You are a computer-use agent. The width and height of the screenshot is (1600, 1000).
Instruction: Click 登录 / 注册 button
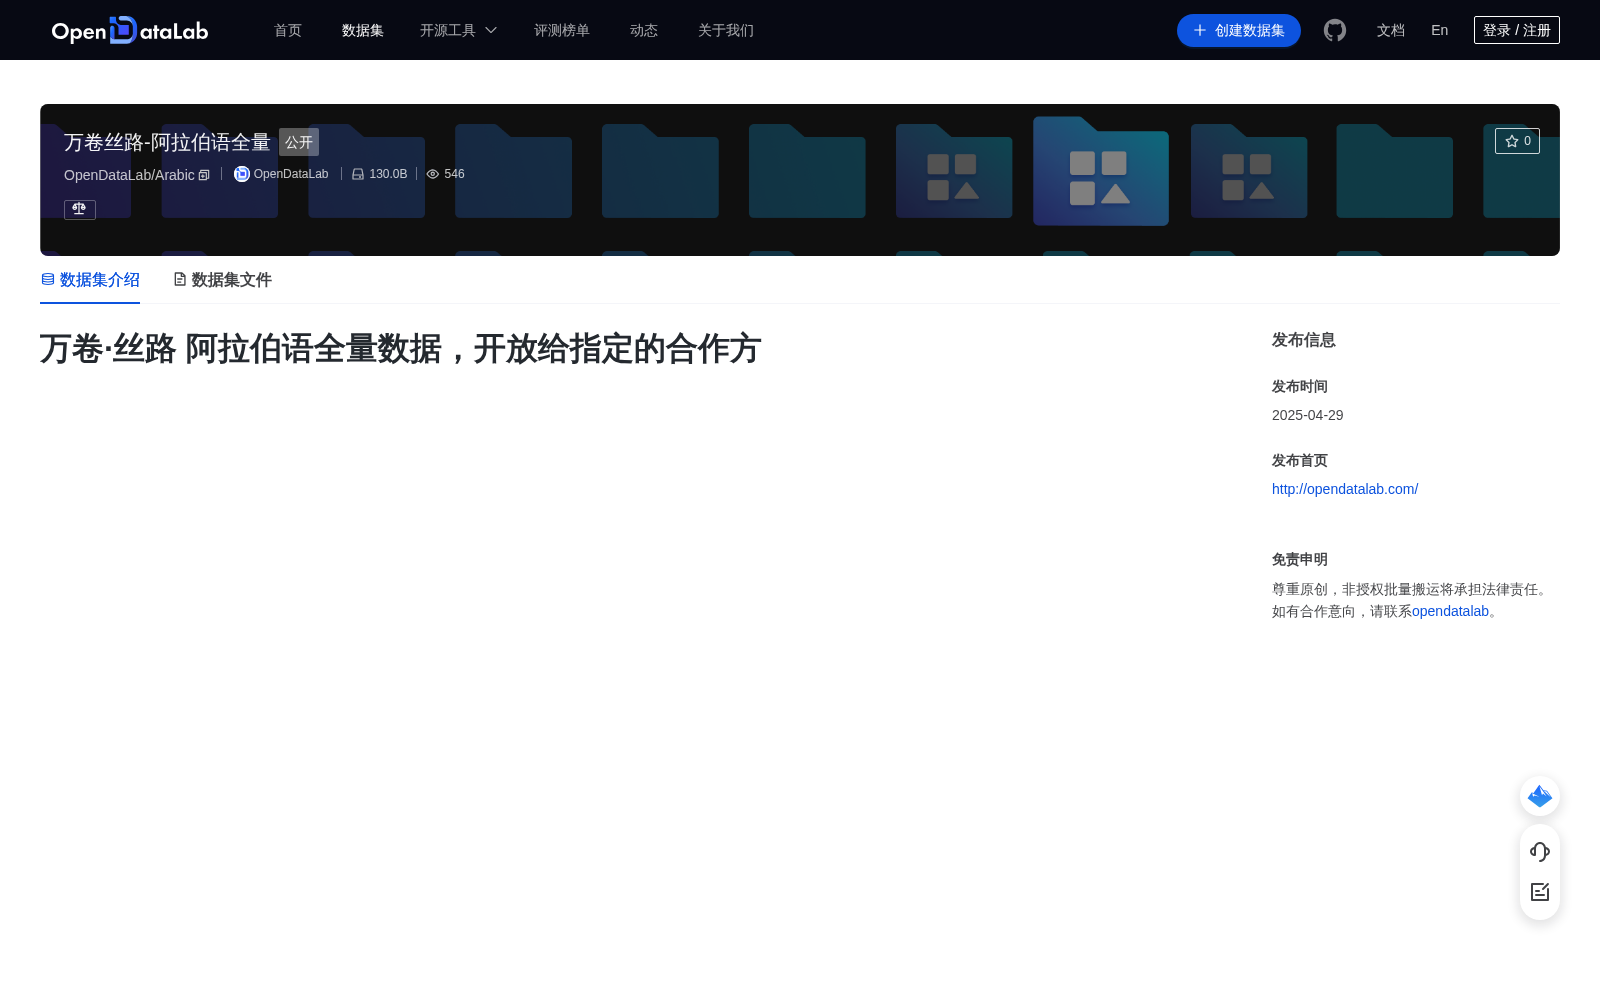coord(1517,30)
